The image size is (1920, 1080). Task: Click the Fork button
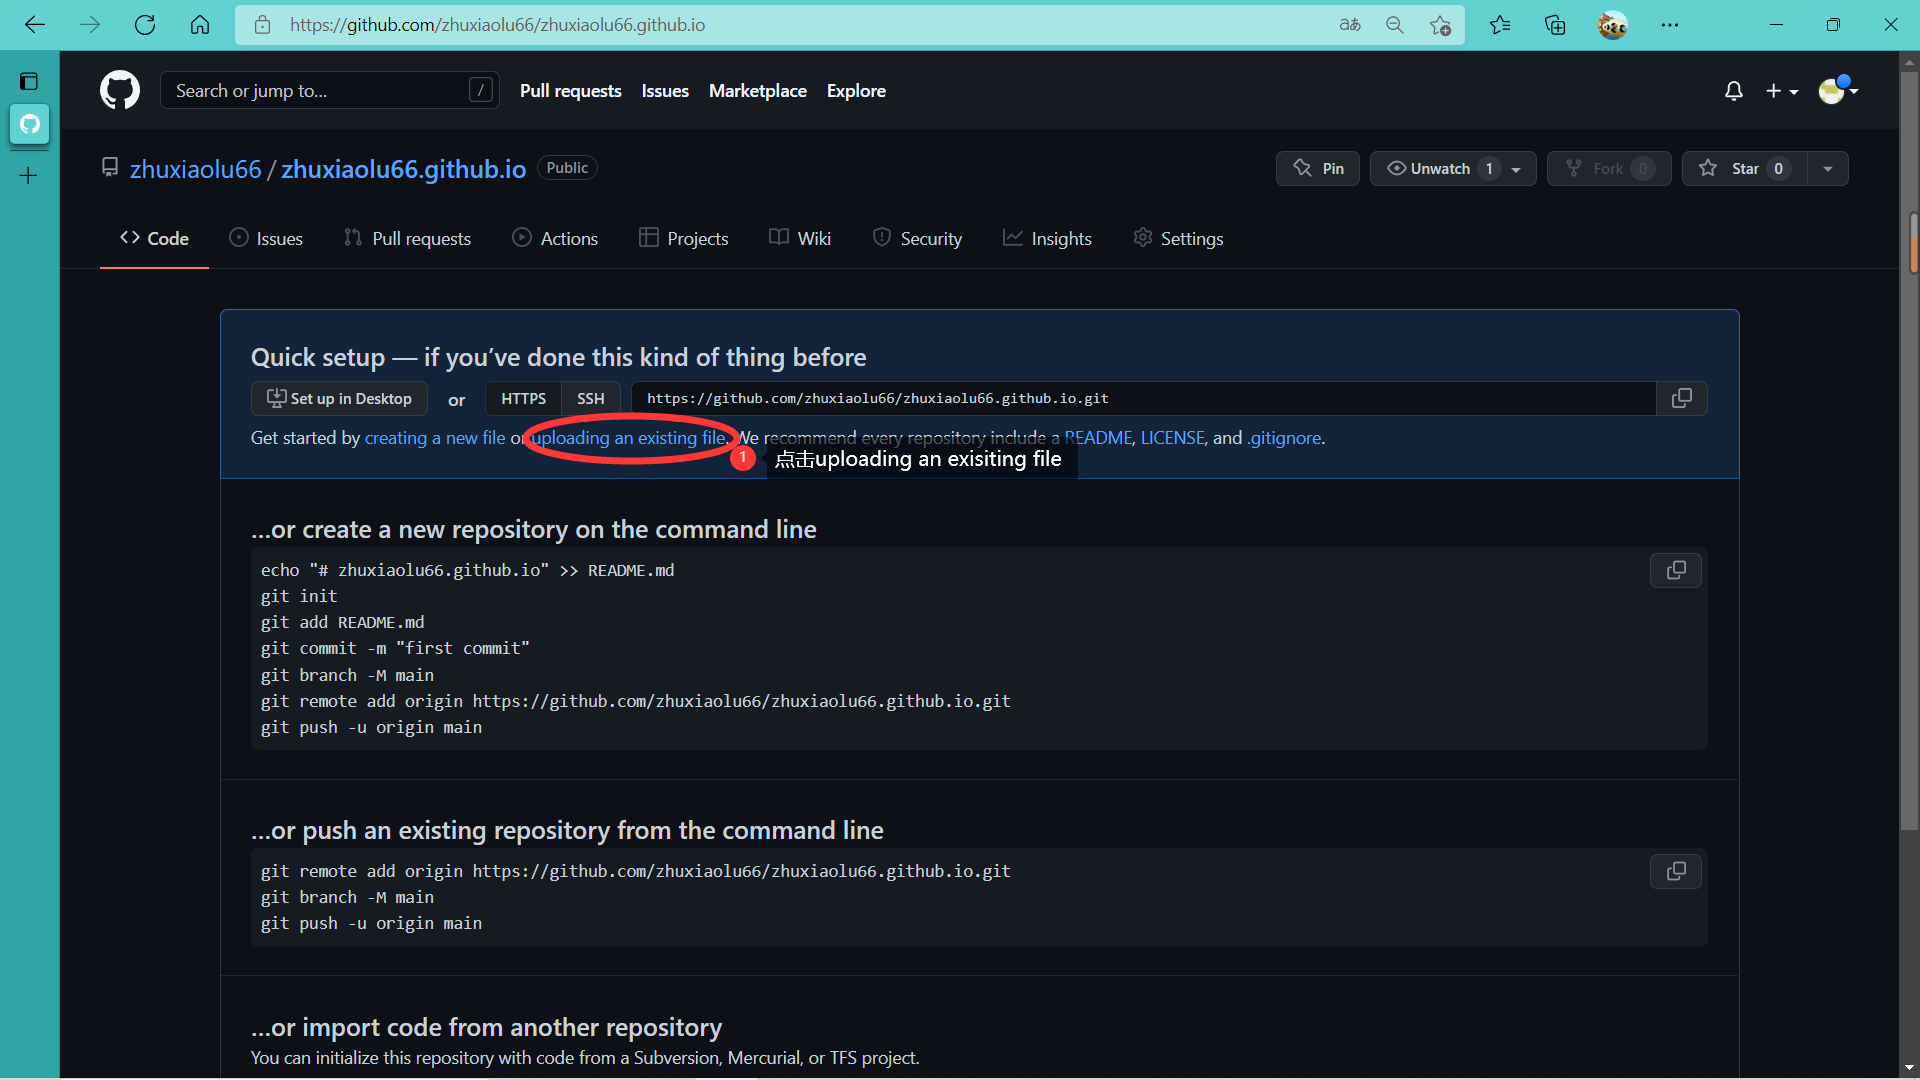pos(1609,168)
